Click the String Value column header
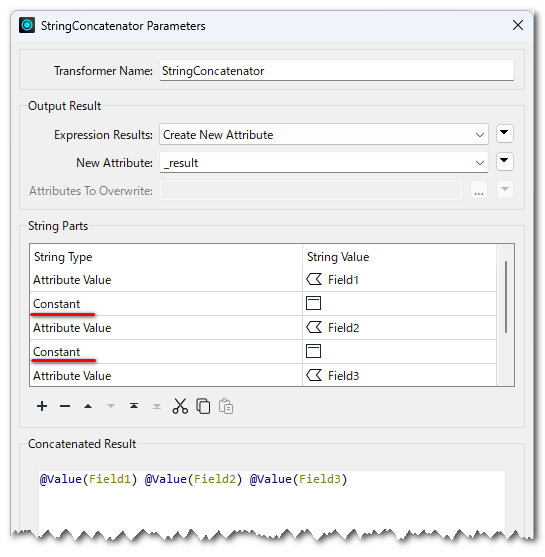The width and height of the screenshot is (545, 557). coord(338,257)
